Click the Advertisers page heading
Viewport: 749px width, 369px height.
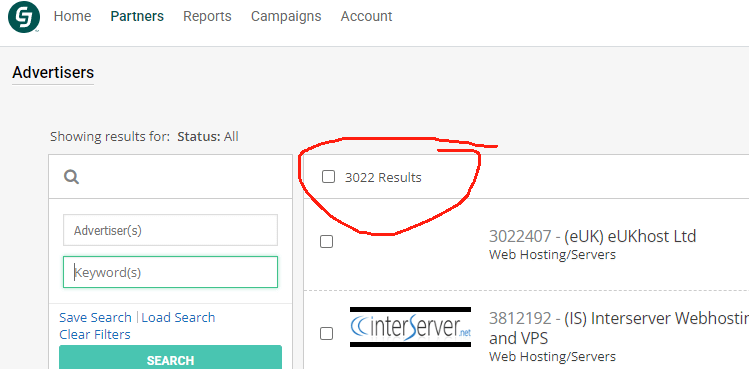[53, 73]
